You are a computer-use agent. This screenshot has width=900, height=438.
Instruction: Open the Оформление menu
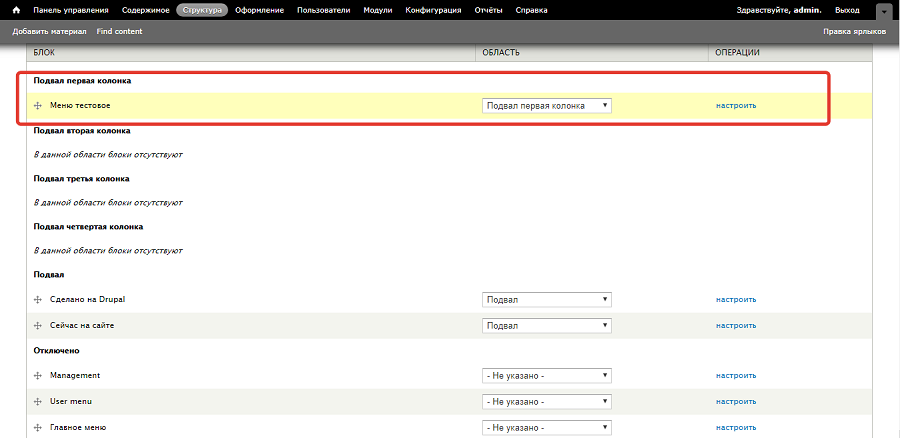coord(259,10)
